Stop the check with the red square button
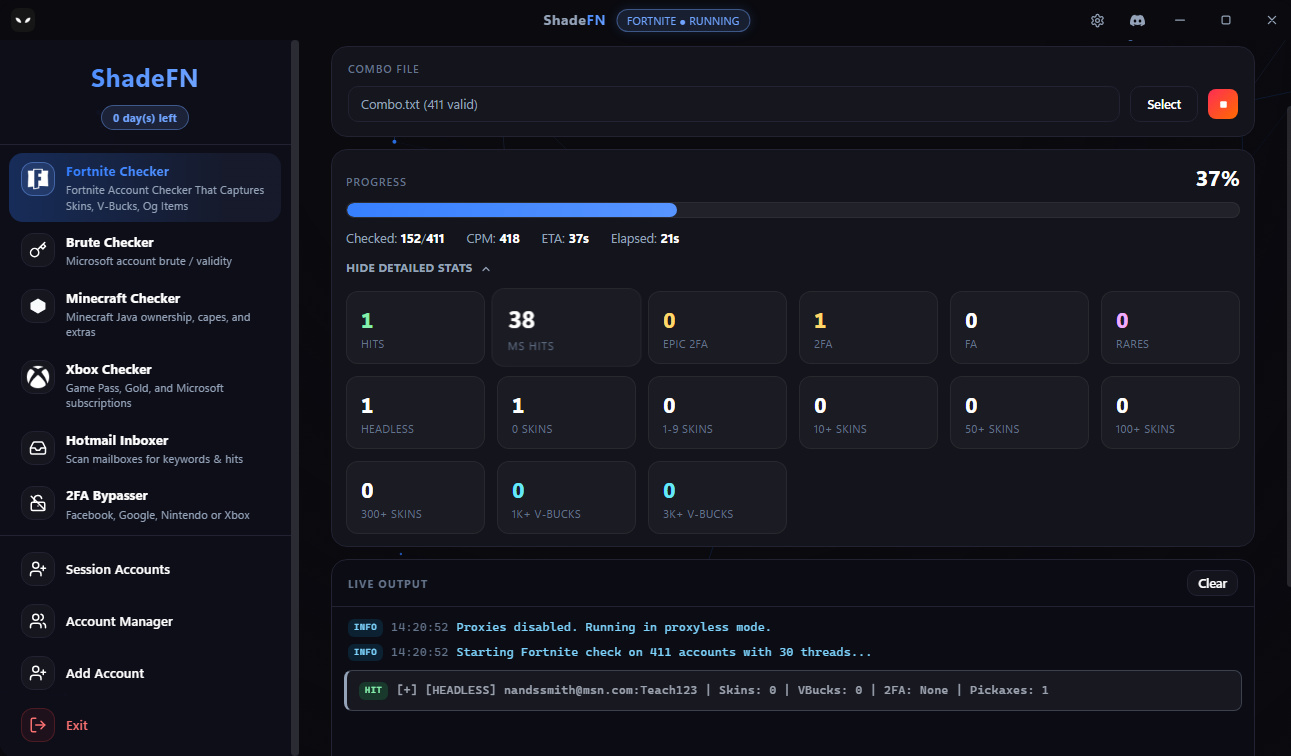The height and width of the screenshot is (756, 1291). point(1223,104)
